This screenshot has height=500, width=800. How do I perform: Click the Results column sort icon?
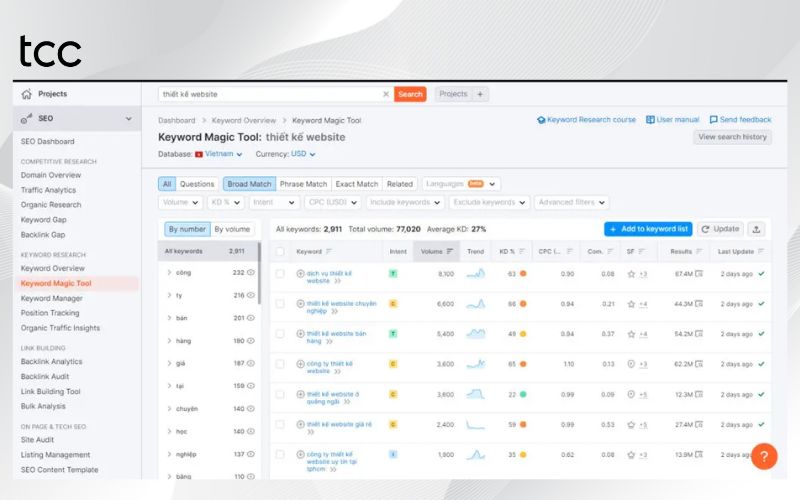(699, 252)
